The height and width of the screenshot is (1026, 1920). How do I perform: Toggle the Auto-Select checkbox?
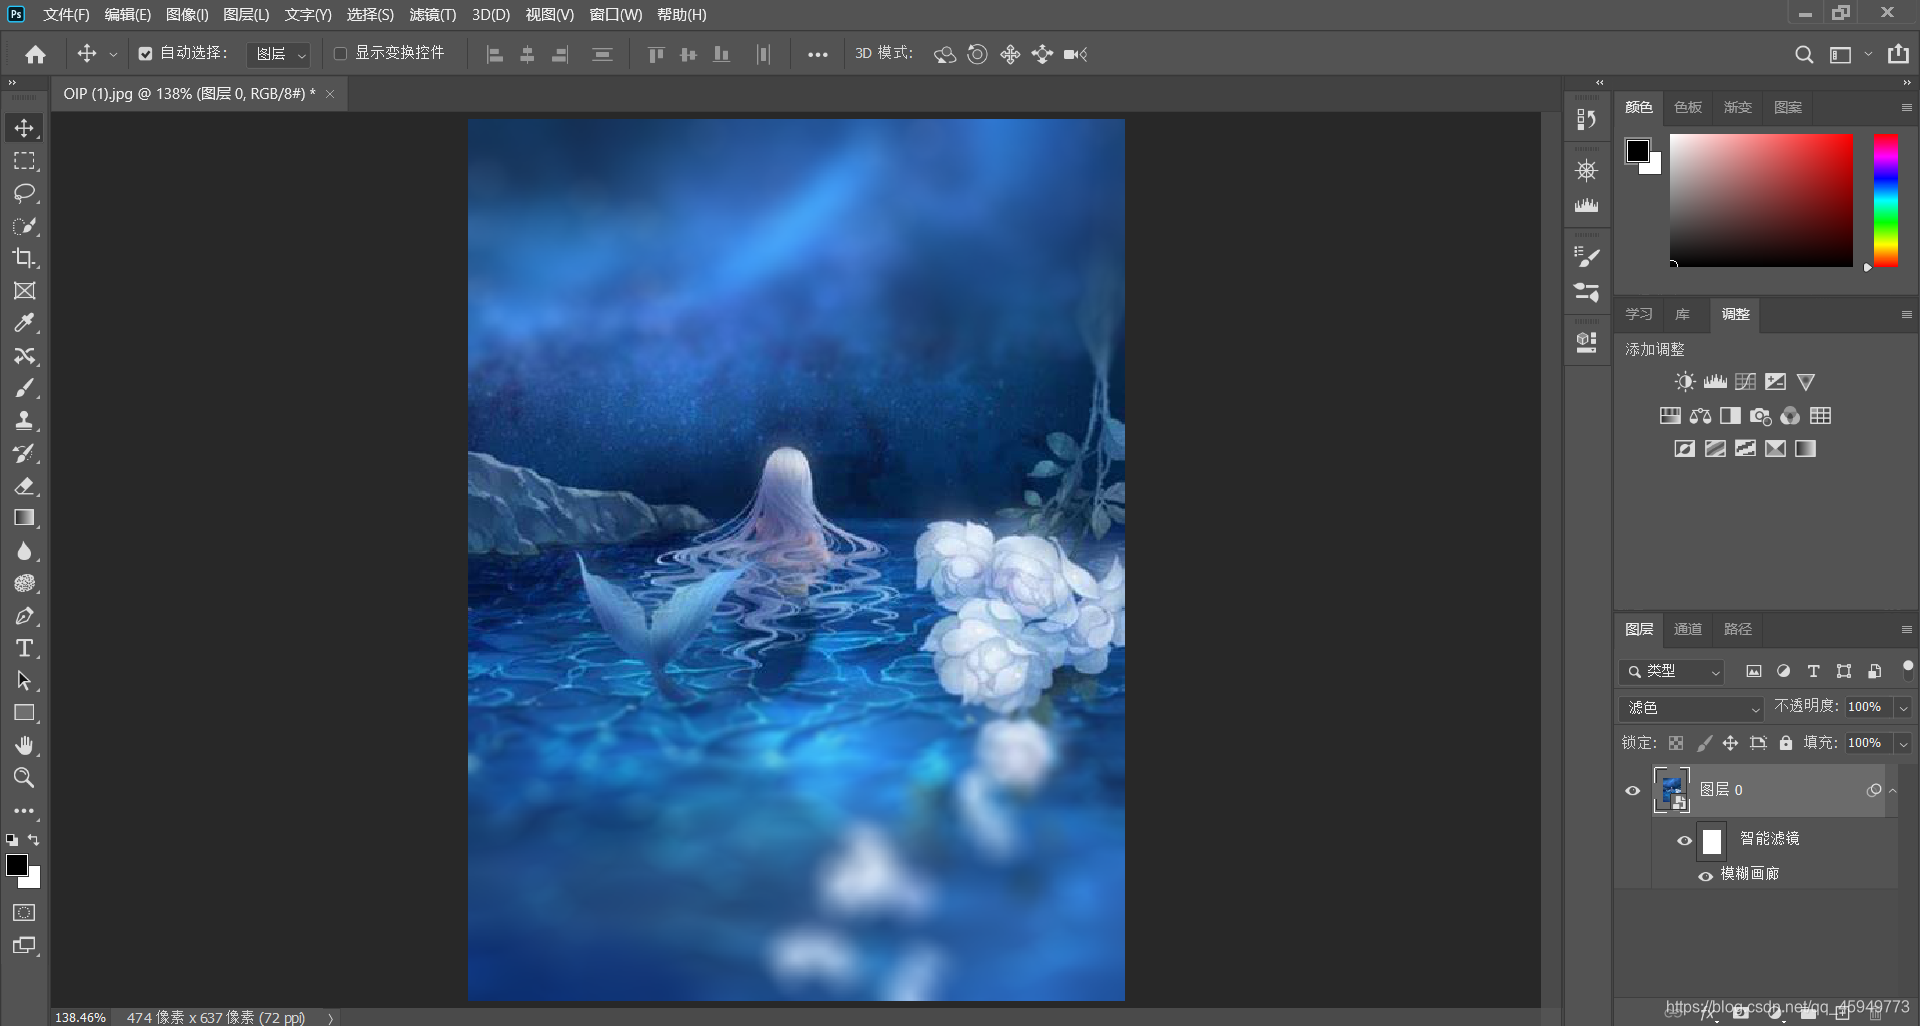[x=145, y=53]
